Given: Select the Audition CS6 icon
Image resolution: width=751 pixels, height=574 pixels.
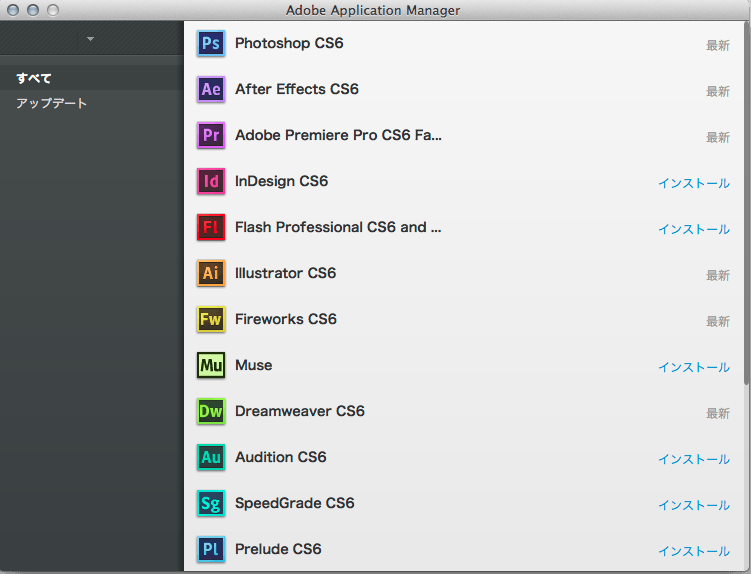Looking at the screenshot, I should [211, 457].
